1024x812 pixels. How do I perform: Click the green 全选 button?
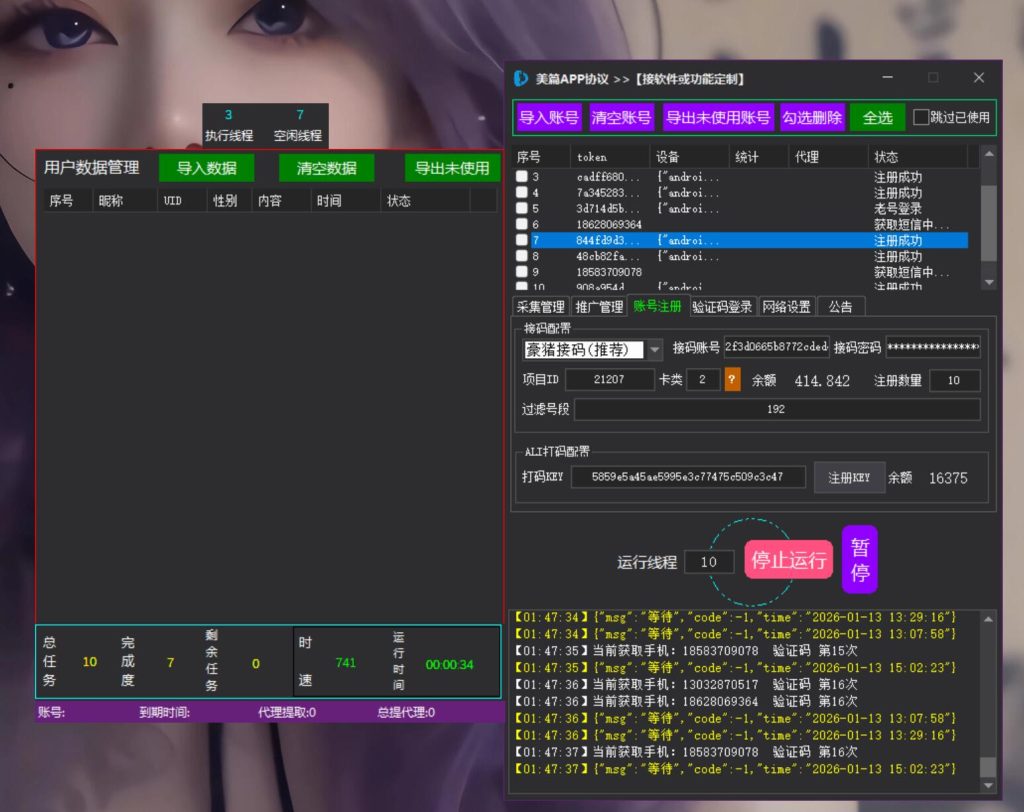tap(877, 117)
